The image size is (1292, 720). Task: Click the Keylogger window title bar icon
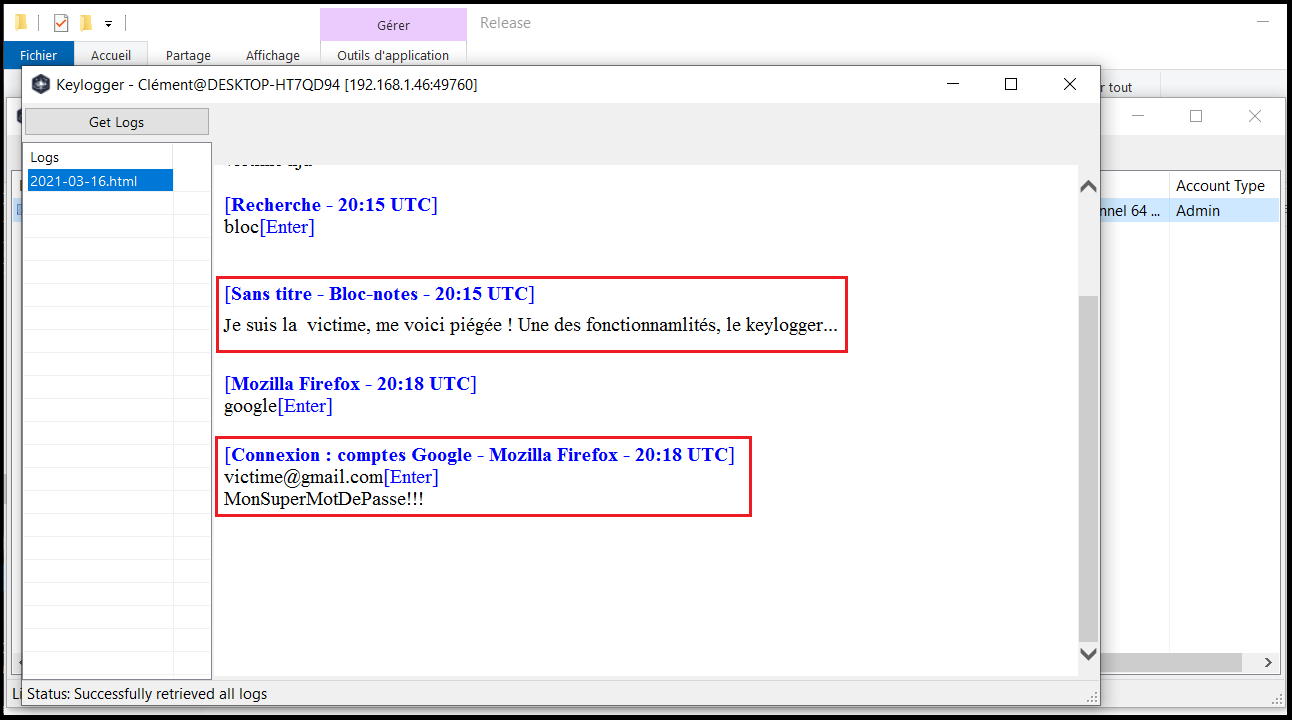pyautogui.click(x=41, y=85)
